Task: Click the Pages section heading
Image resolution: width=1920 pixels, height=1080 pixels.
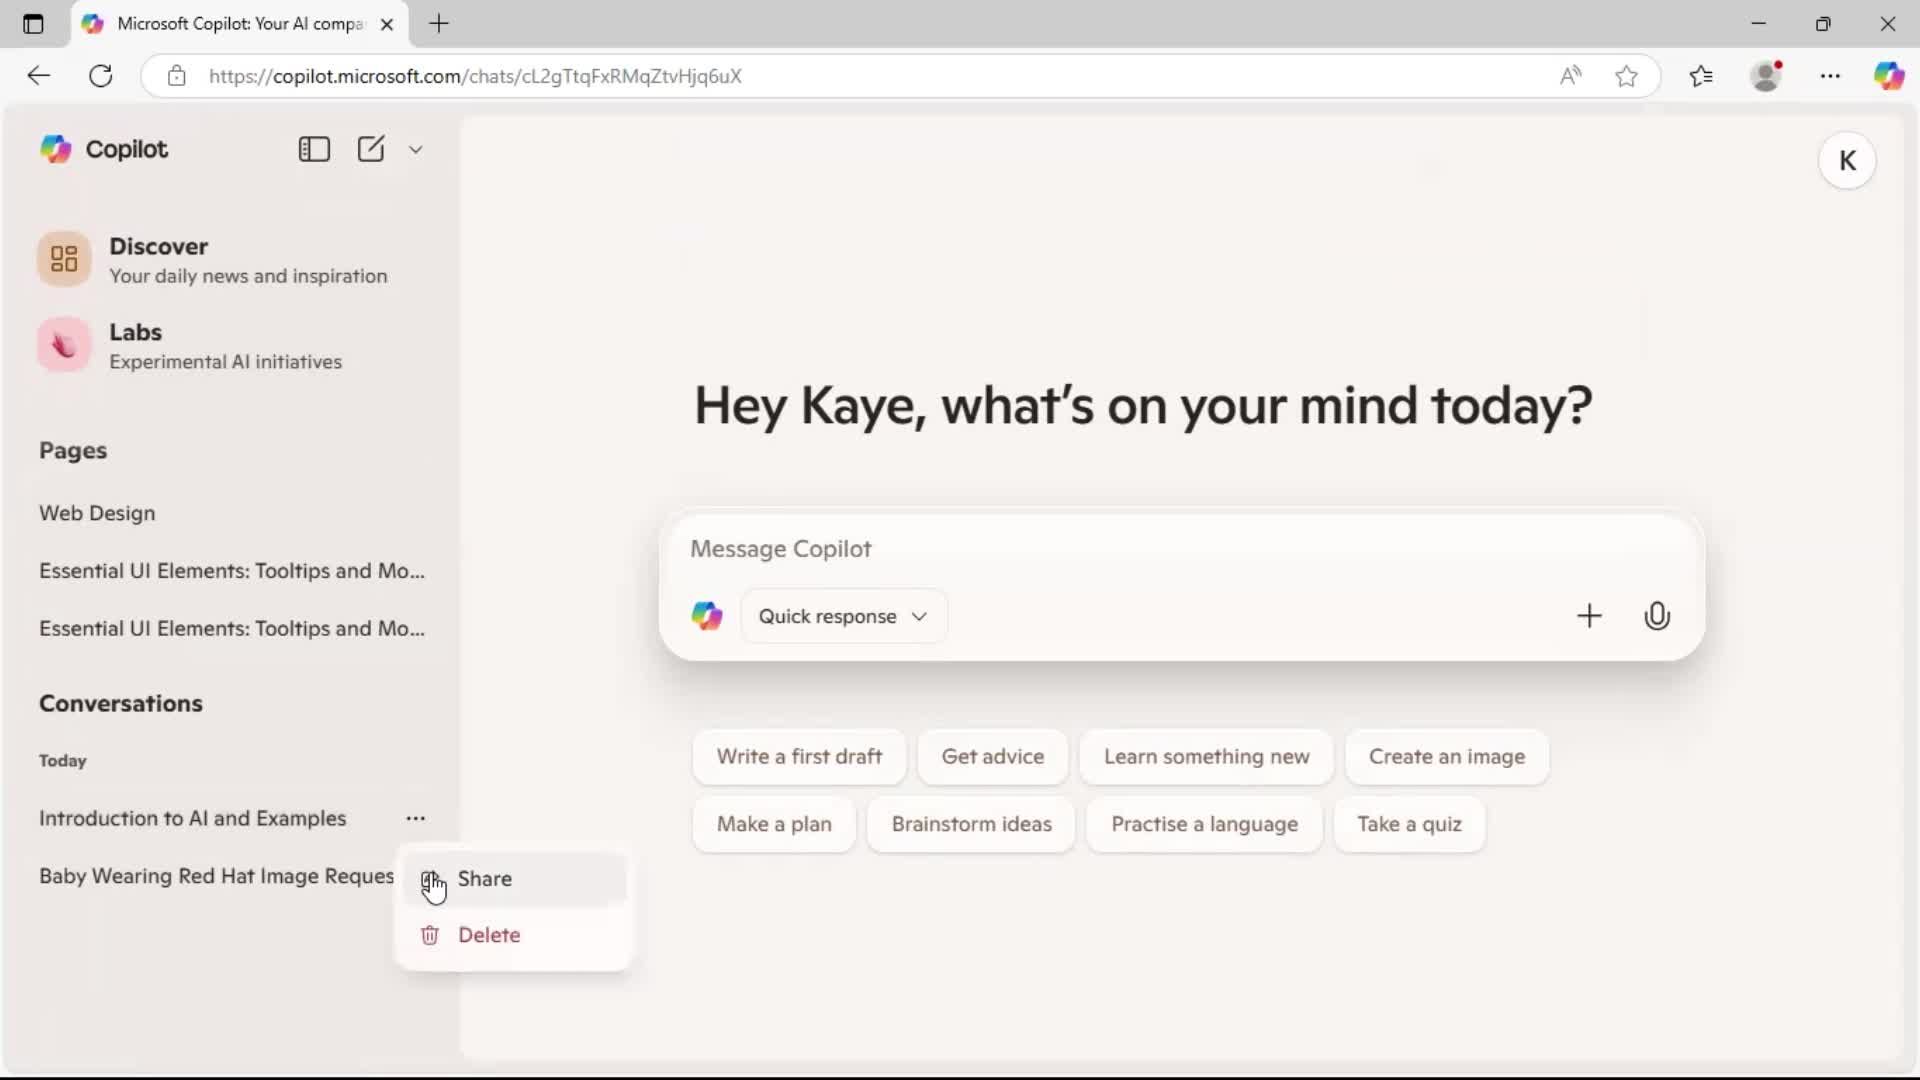Action: tap(73, 451)
